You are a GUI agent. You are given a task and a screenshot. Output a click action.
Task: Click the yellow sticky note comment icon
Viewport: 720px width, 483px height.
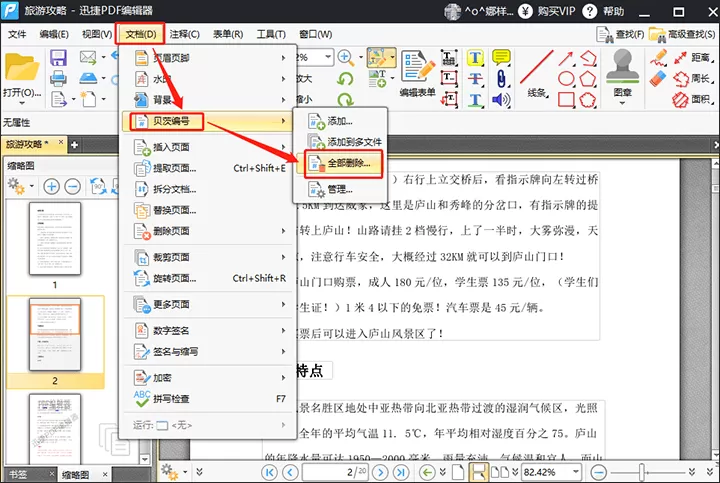coord(501,58)
